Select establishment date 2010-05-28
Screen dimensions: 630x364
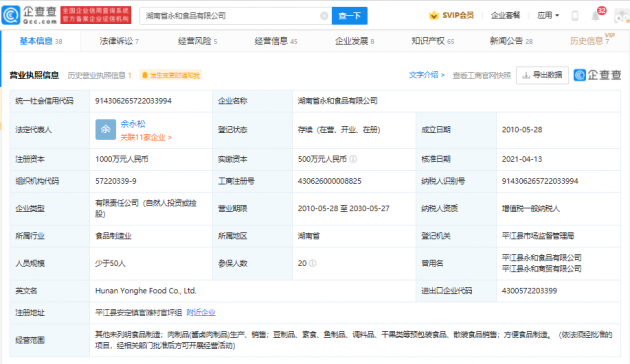522,130
